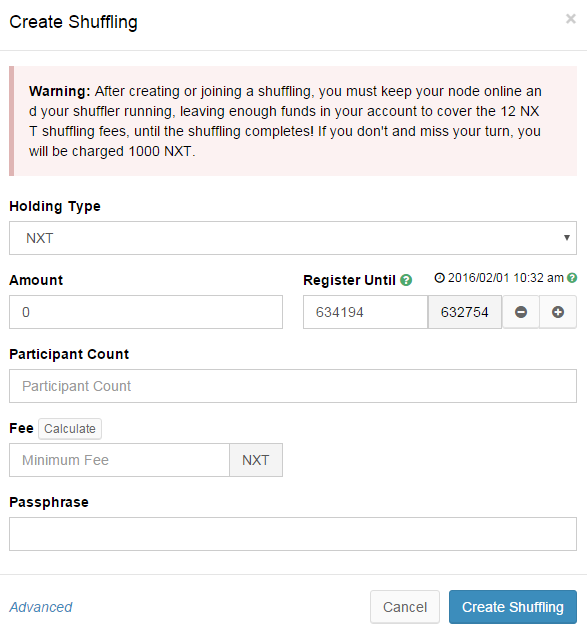Click the help icon beside the date
The image size is (587, 638).
[572, 278]
